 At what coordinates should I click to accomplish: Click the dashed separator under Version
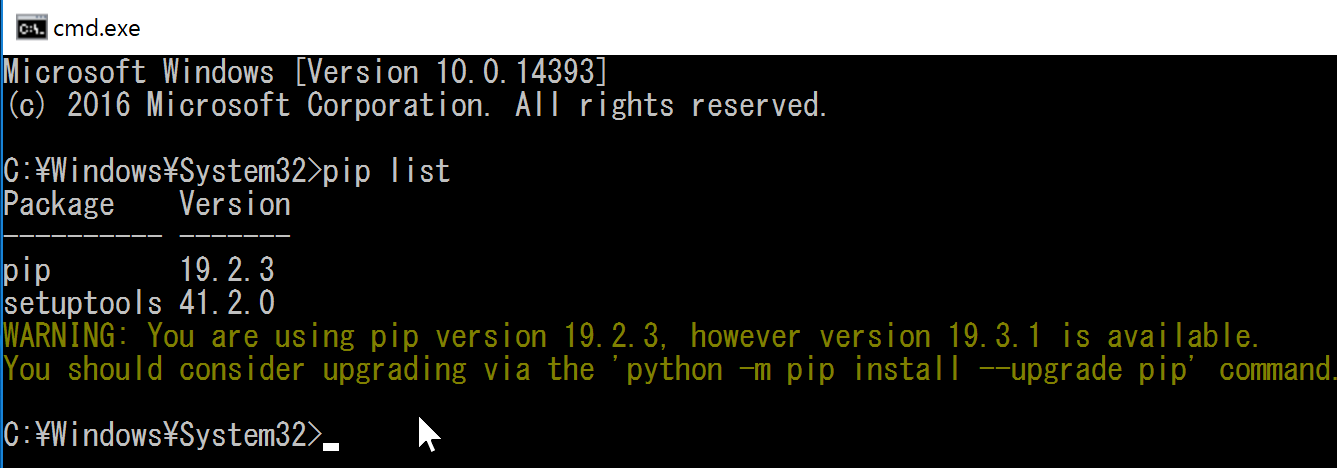point(235,237)
